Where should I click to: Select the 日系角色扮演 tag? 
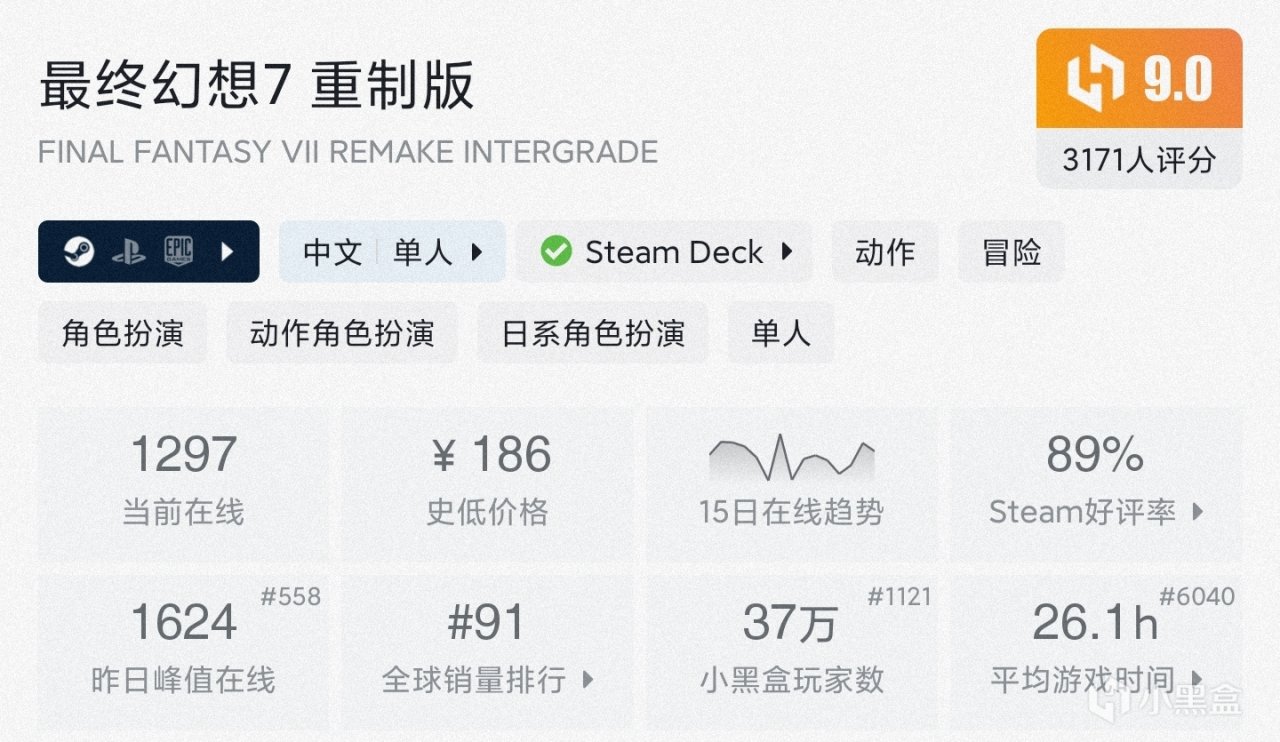(593, 333)
